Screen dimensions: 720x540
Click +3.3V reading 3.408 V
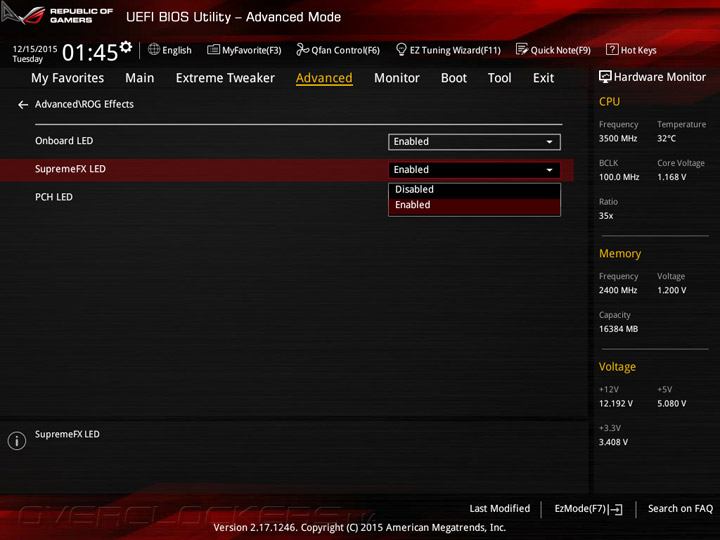613,442
